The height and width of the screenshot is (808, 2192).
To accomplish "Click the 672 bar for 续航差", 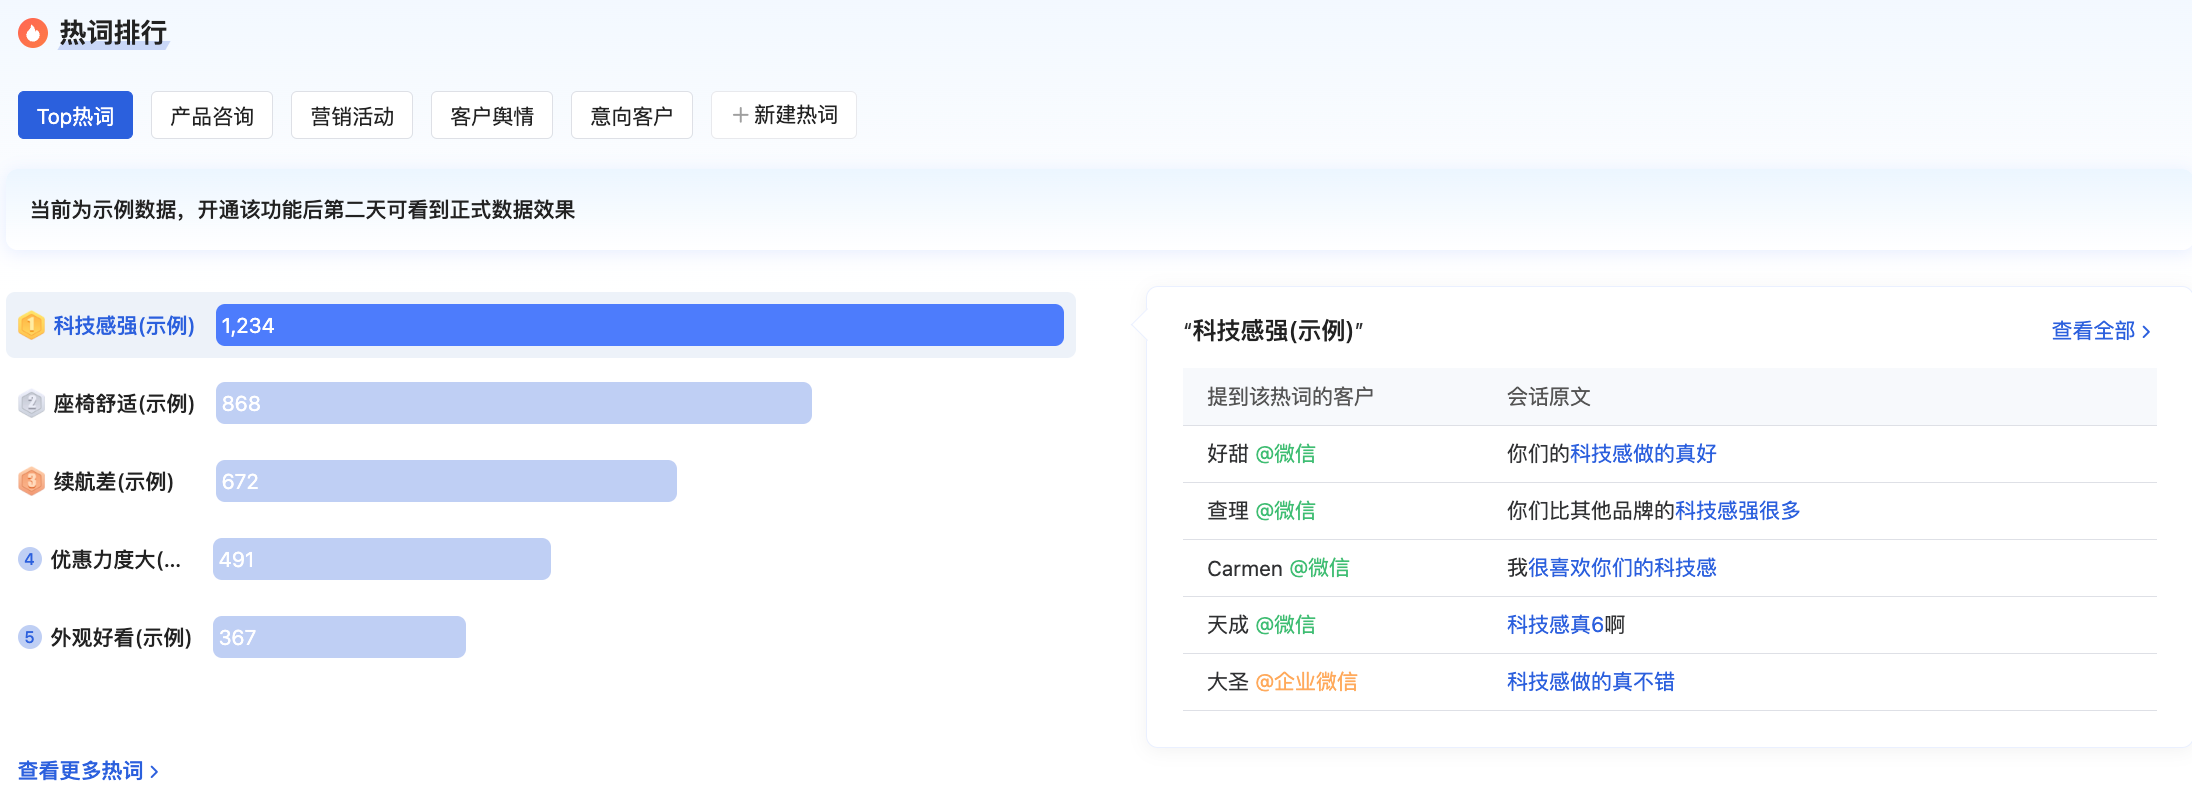I will click(446, 481).
